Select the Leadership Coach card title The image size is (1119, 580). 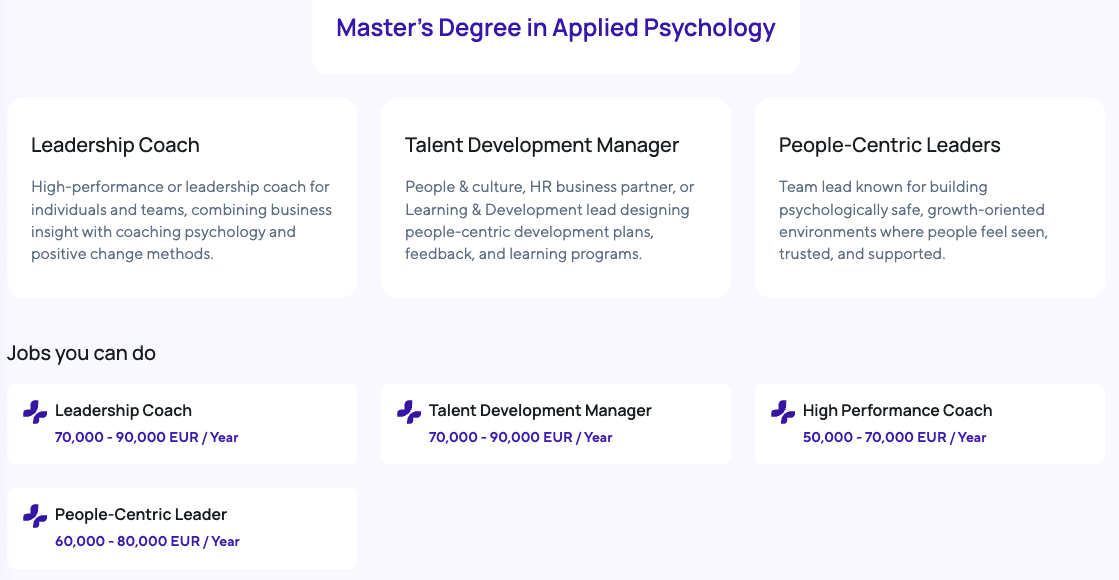[115, 145]
